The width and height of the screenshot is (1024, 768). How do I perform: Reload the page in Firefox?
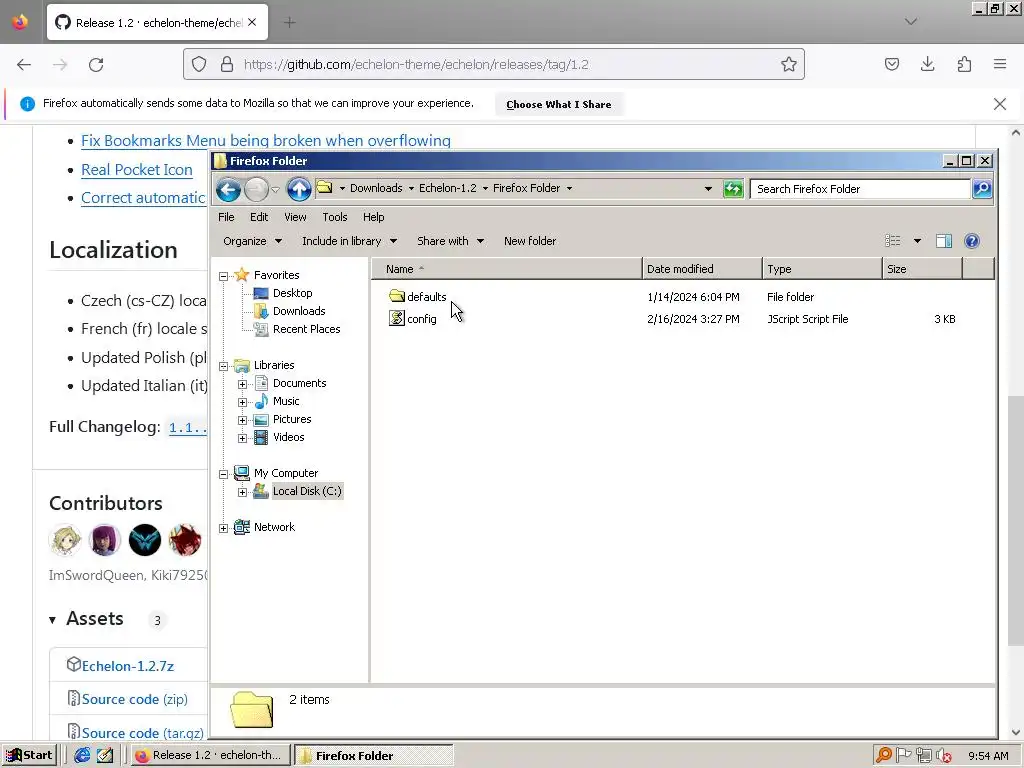pyautogui.click(x=96, y=65)
